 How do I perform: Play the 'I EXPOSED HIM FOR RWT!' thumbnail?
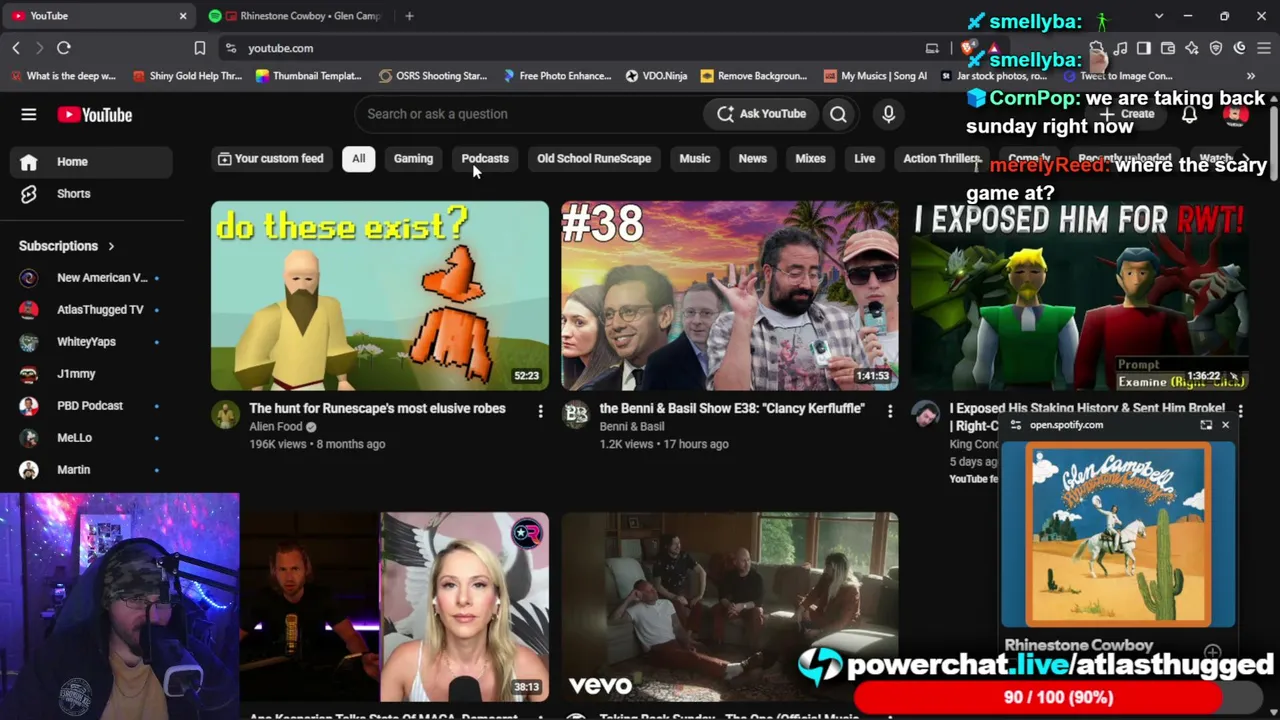[x=1080, y=296]
